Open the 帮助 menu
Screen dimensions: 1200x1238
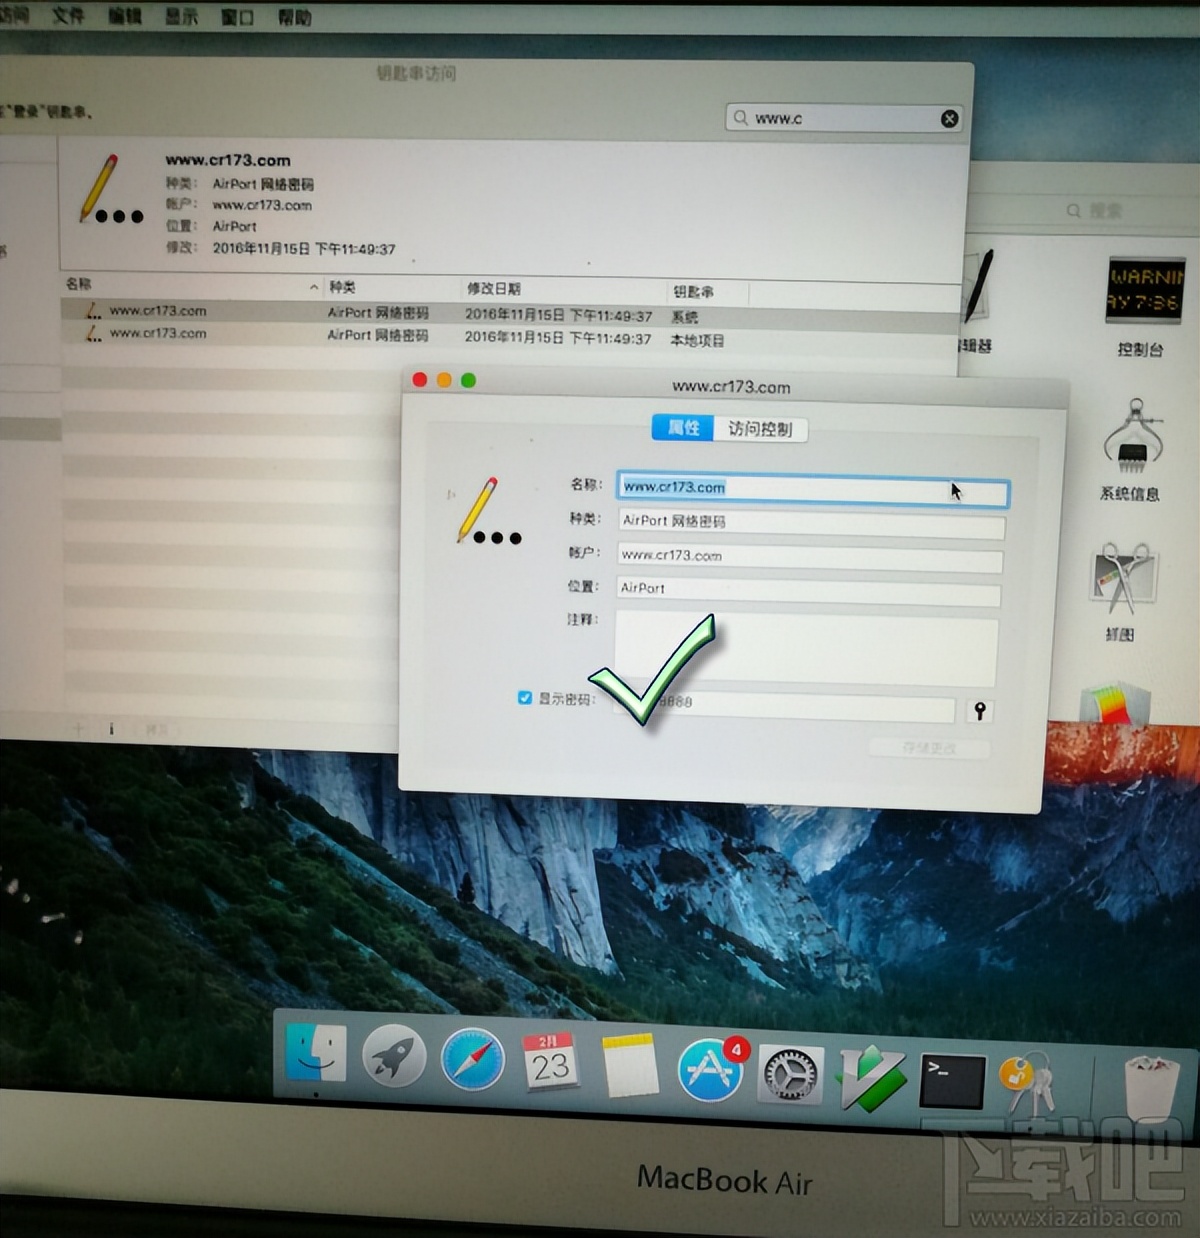(294, 18)
